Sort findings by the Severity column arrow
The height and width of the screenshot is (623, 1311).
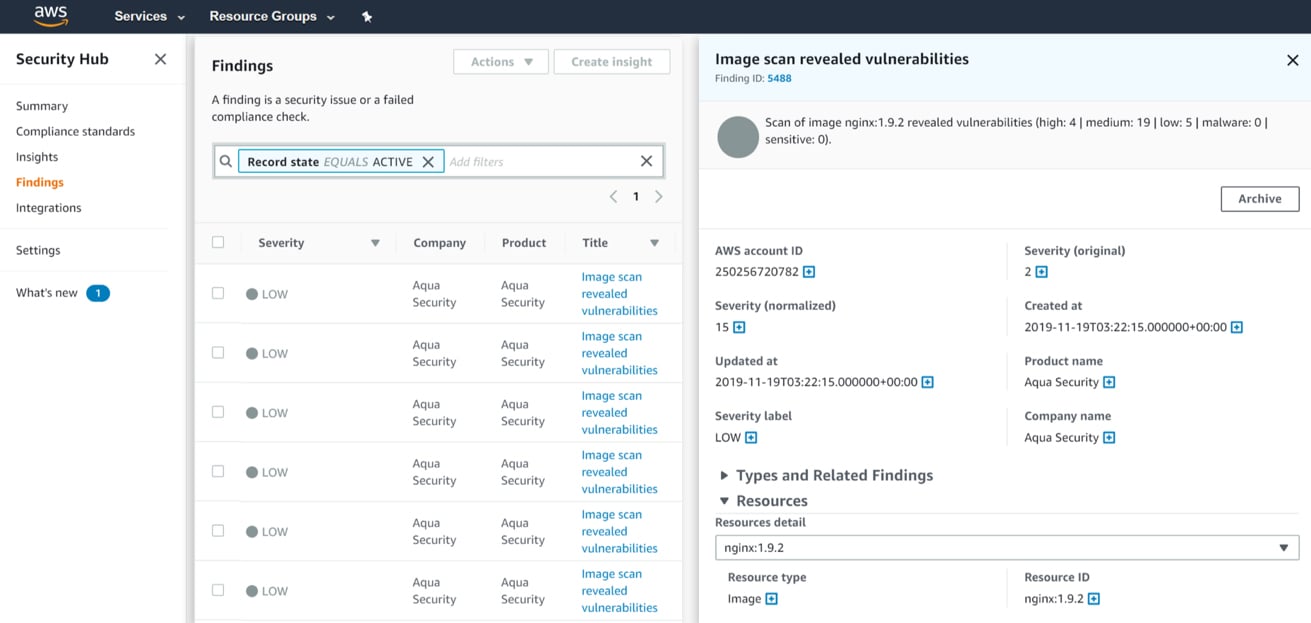[x=375, y=243]
